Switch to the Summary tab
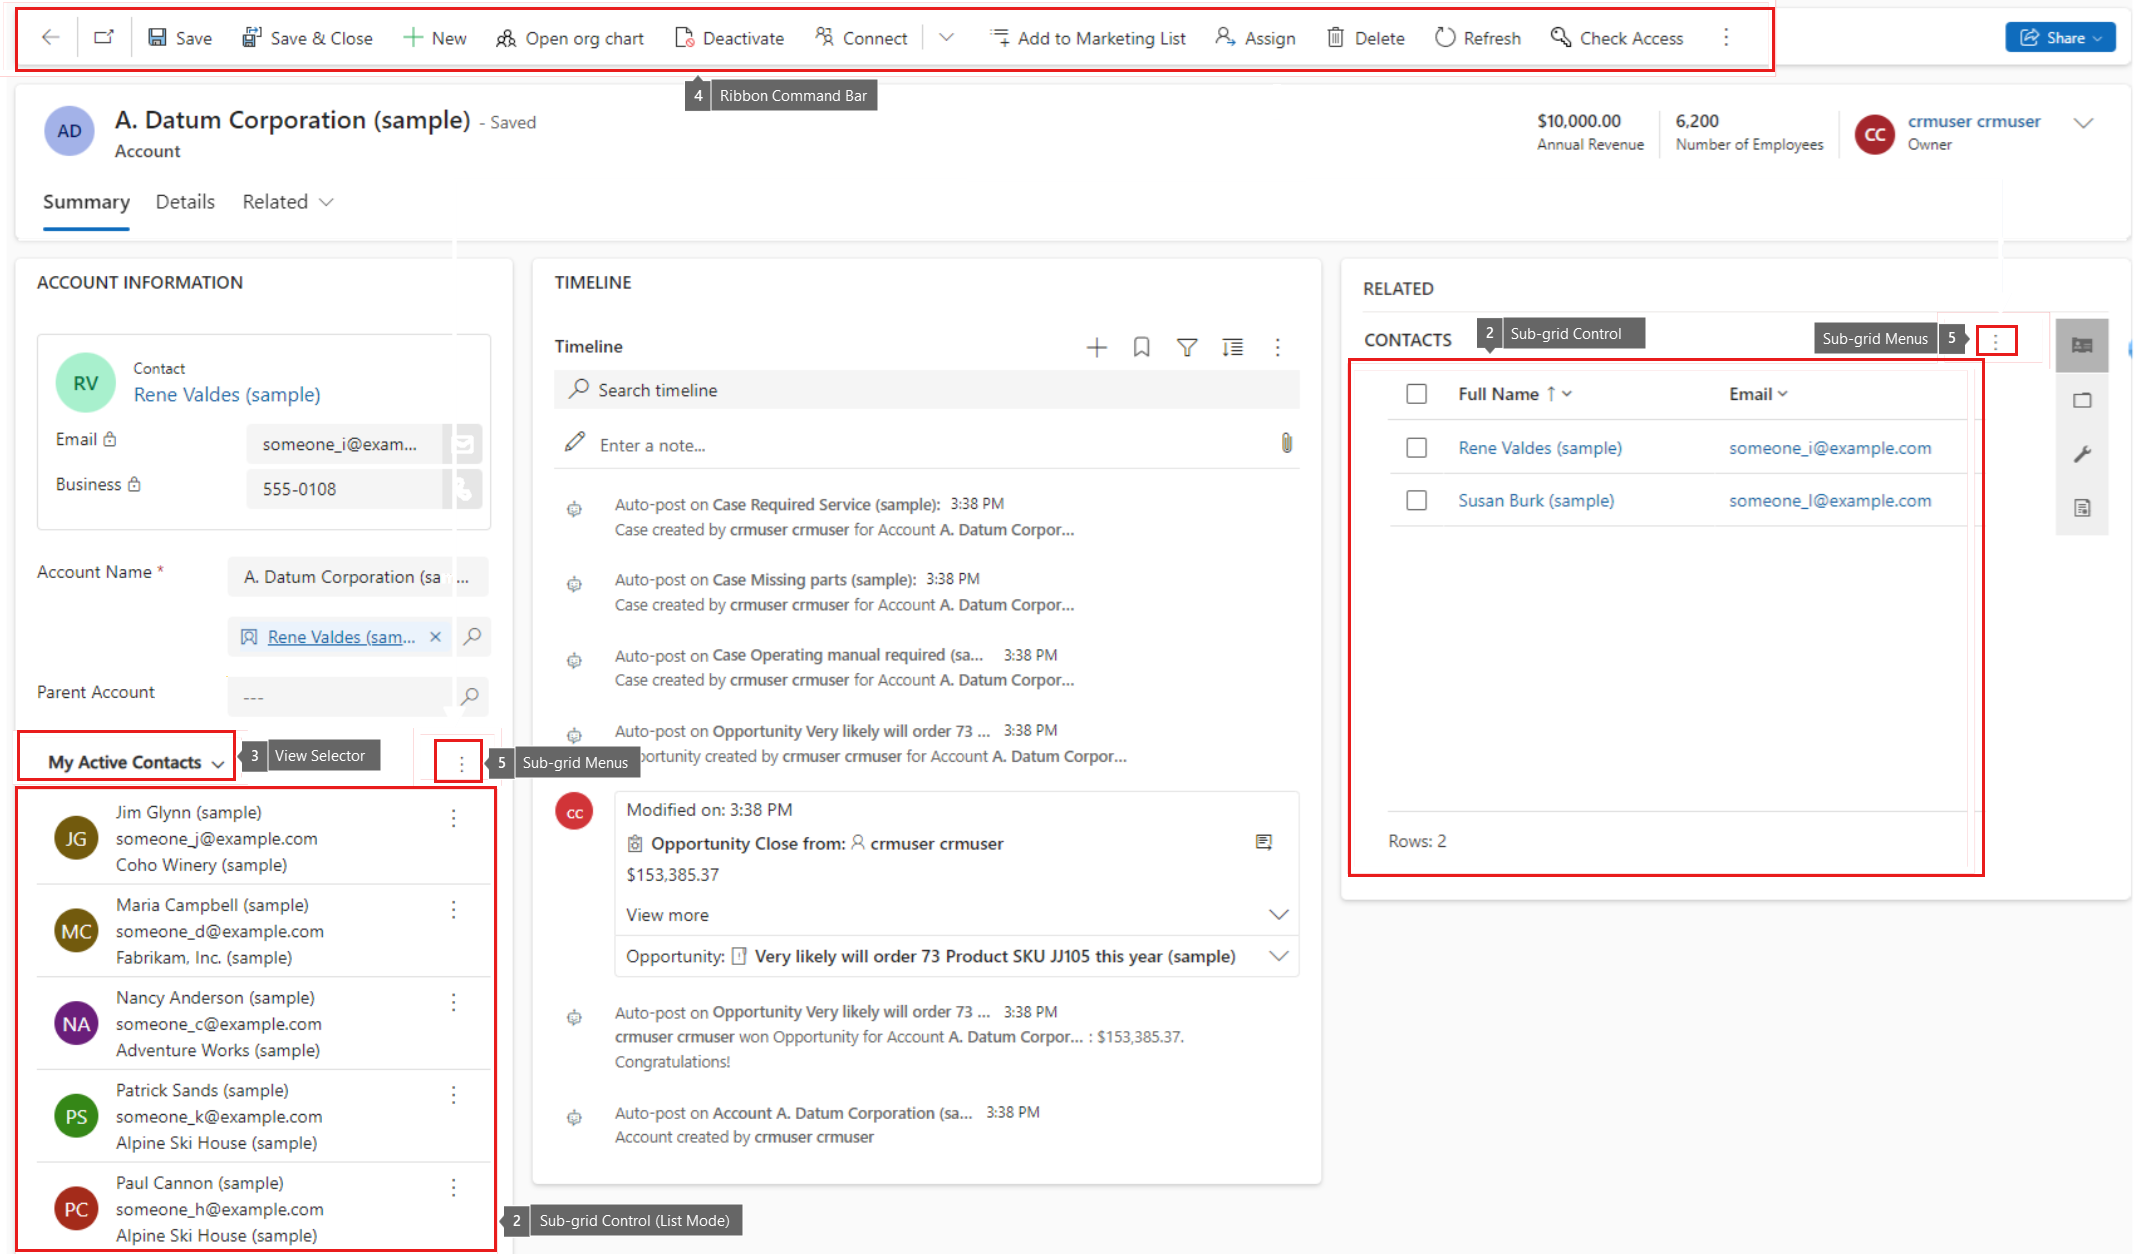The width and height of the screenshot is (2139, 1254). pos(86,202)
